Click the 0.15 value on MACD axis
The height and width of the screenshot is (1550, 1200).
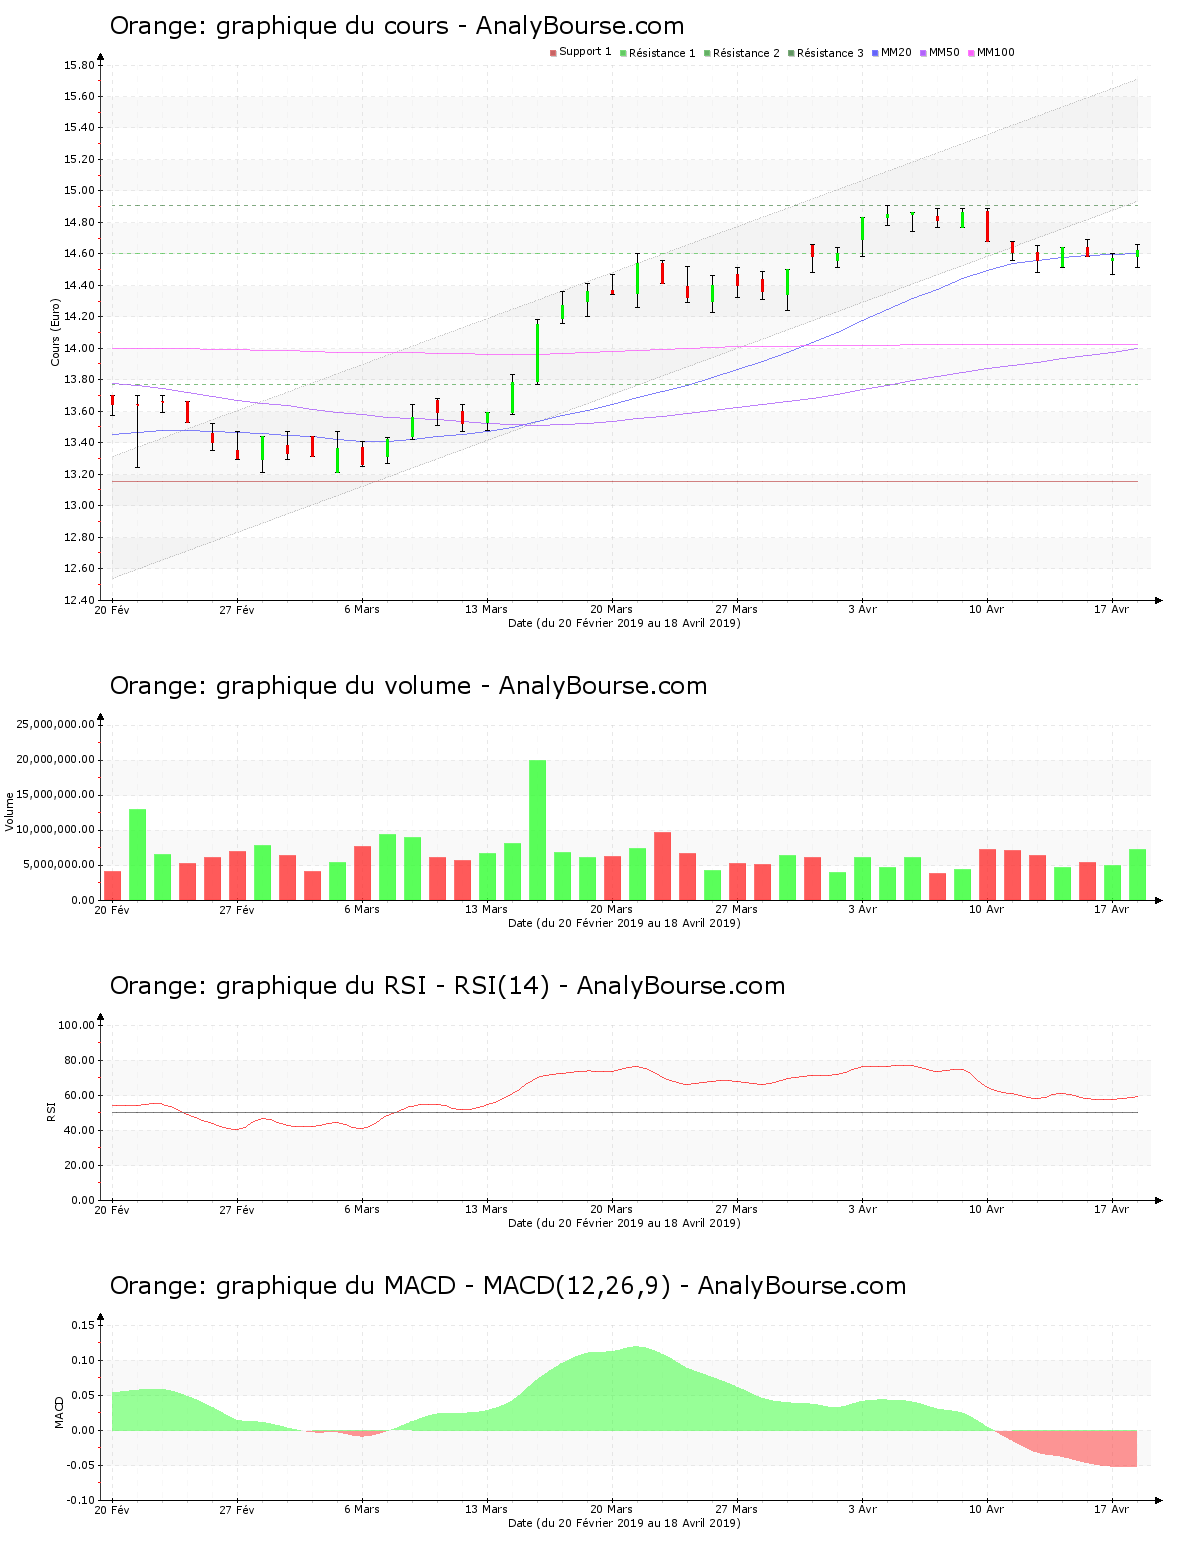(84, 1324)
